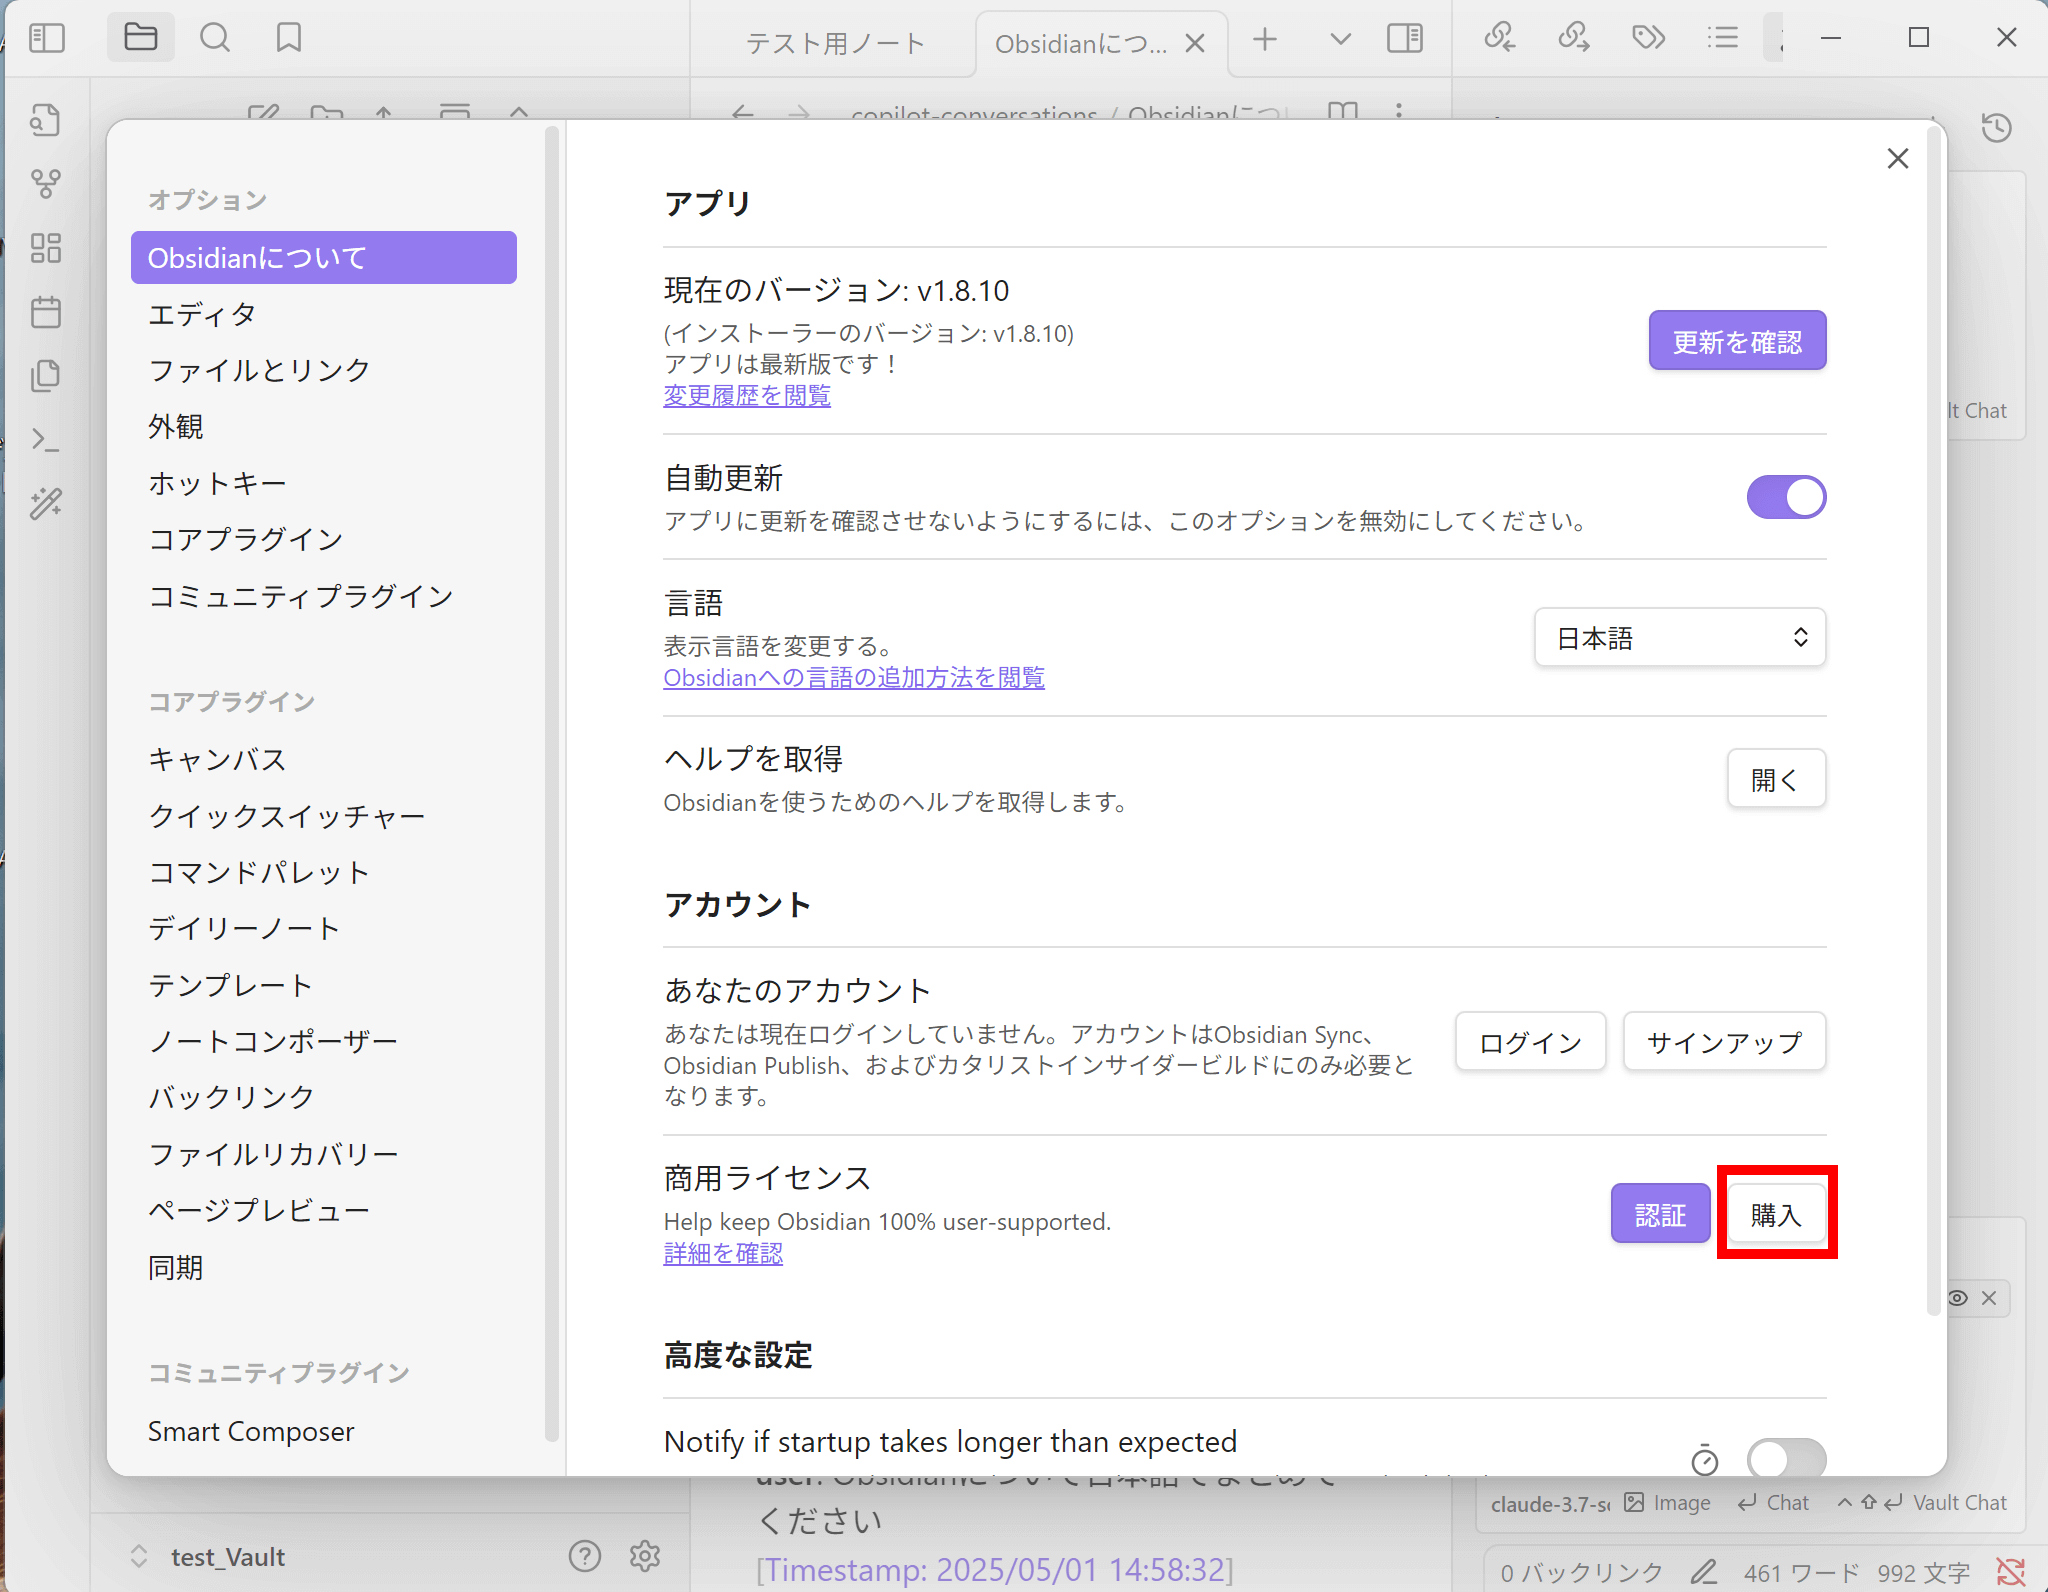The image size is (2048, 1592).
Task: Open 外観 settings section
Action: click(324, 427)
